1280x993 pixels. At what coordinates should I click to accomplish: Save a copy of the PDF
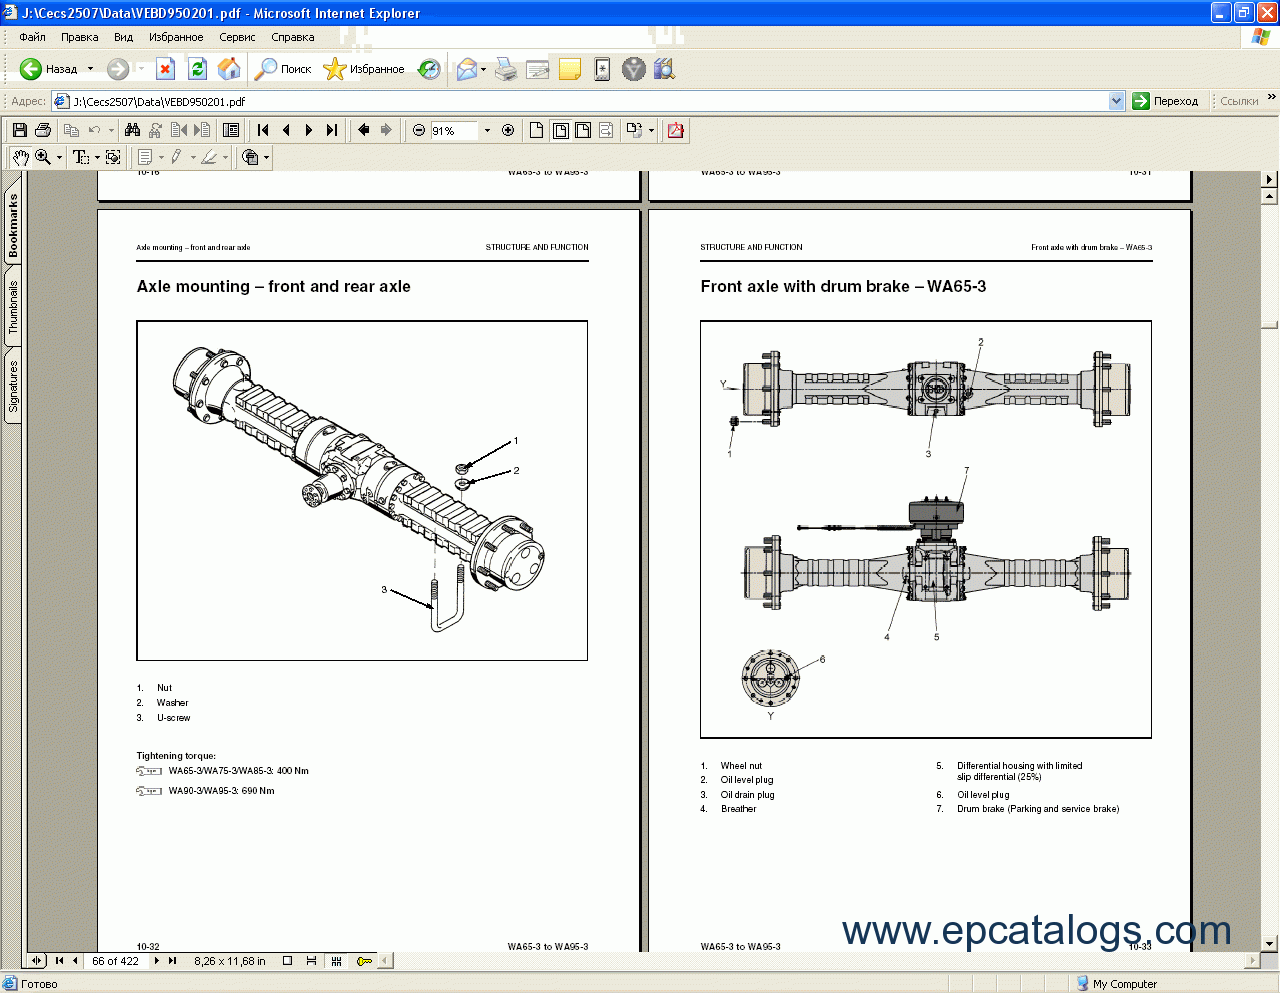(19, 130)
